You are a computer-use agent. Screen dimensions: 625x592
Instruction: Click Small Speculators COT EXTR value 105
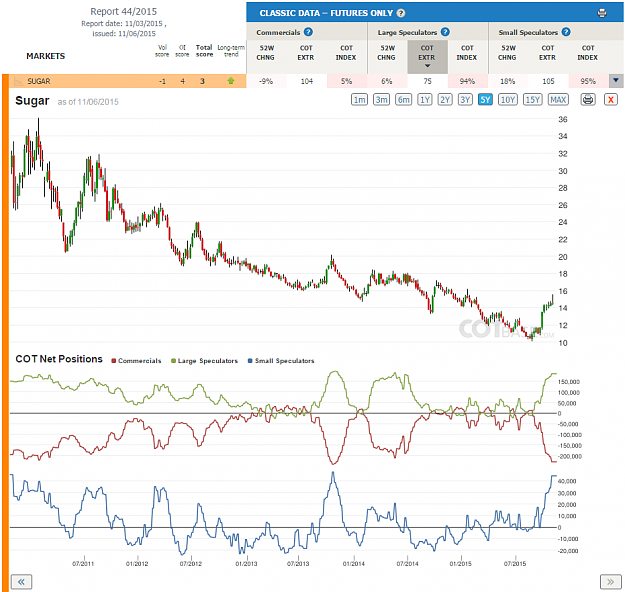[548, 81]
